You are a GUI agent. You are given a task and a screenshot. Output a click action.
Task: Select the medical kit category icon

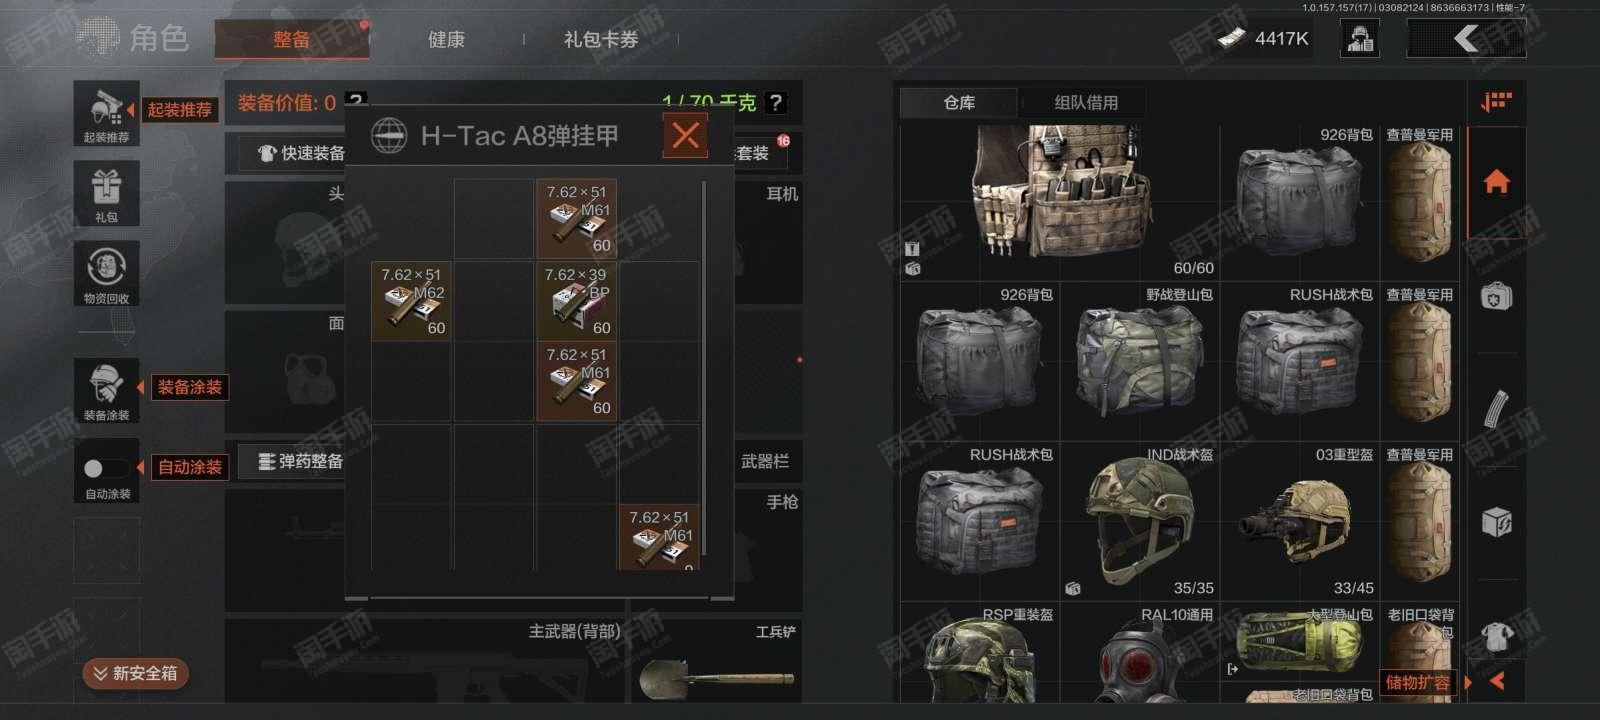click(1496, 297)
